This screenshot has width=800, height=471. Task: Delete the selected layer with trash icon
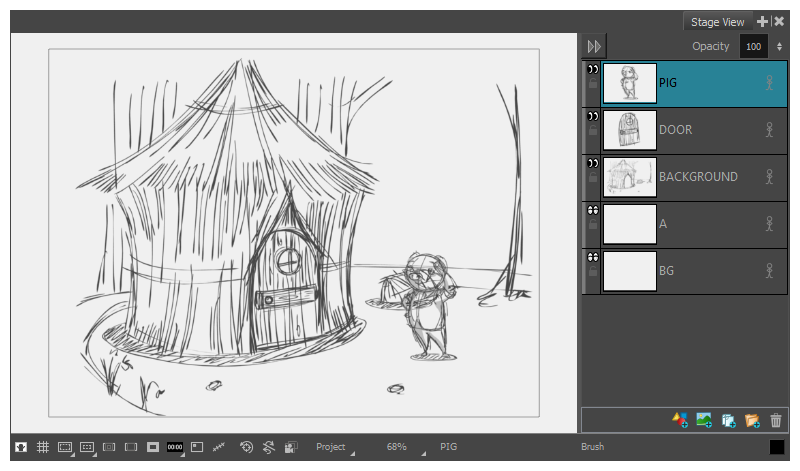pos(776,421)
